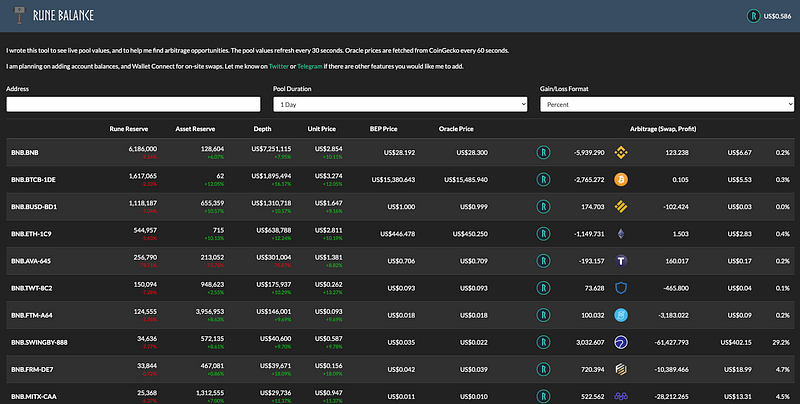Click the Fantom icon in BNB.FTM-A64 row
Viewport: 800px width, 404px height.
point(621,315)
